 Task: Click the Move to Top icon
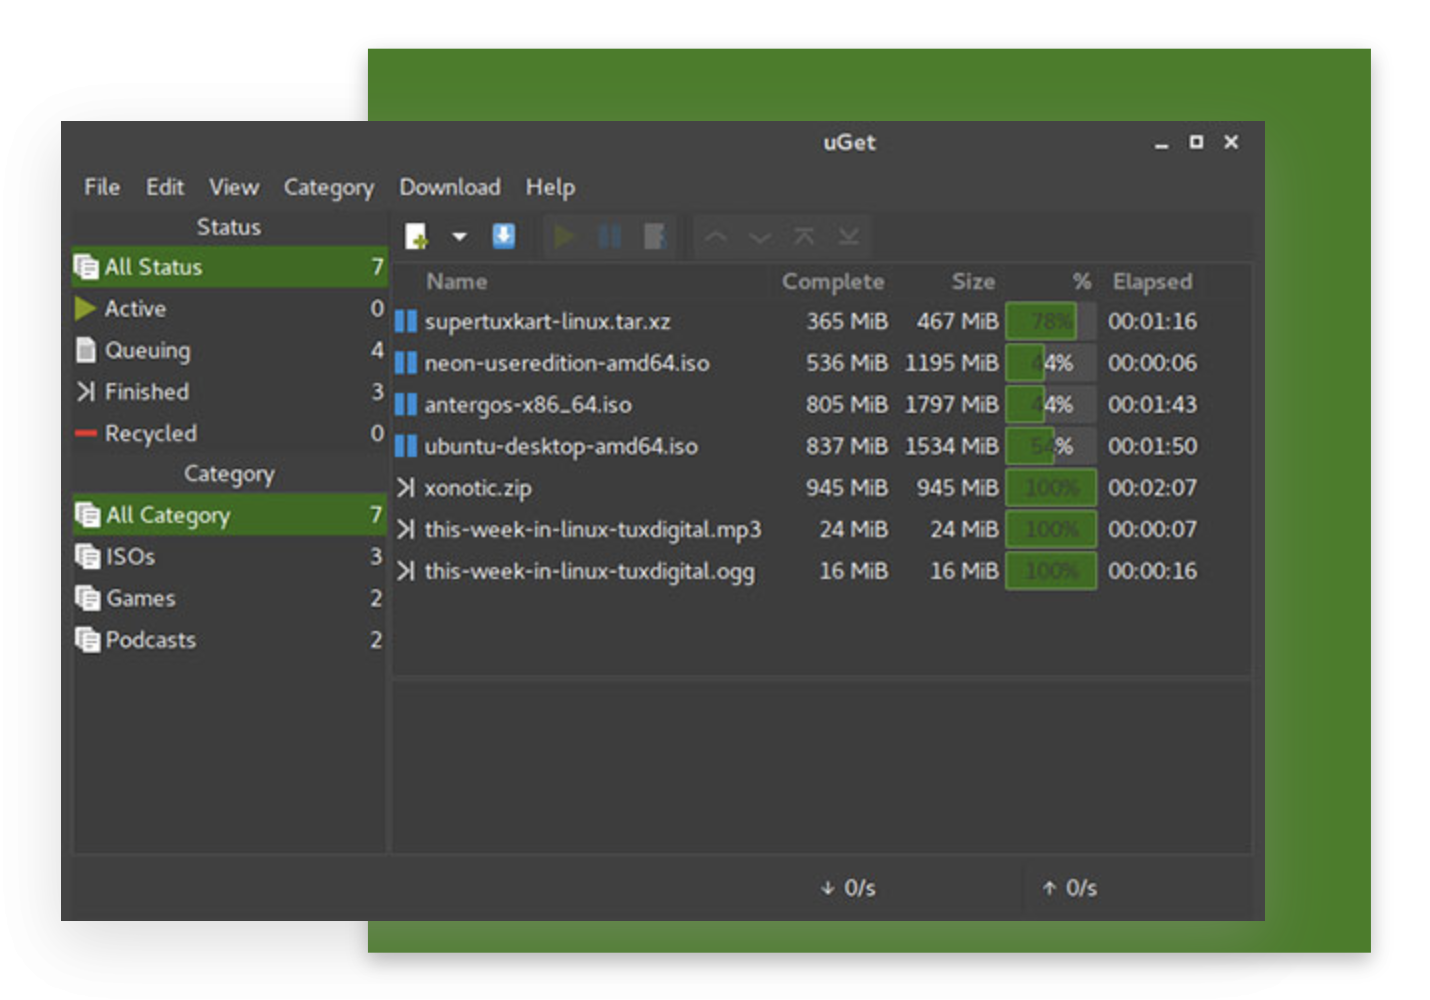[x=804, y=236]
